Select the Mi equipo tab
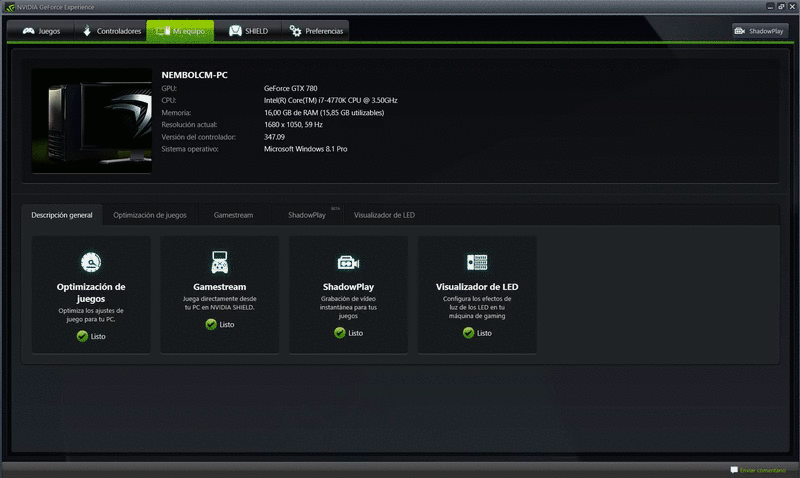 tap(180, 31)
